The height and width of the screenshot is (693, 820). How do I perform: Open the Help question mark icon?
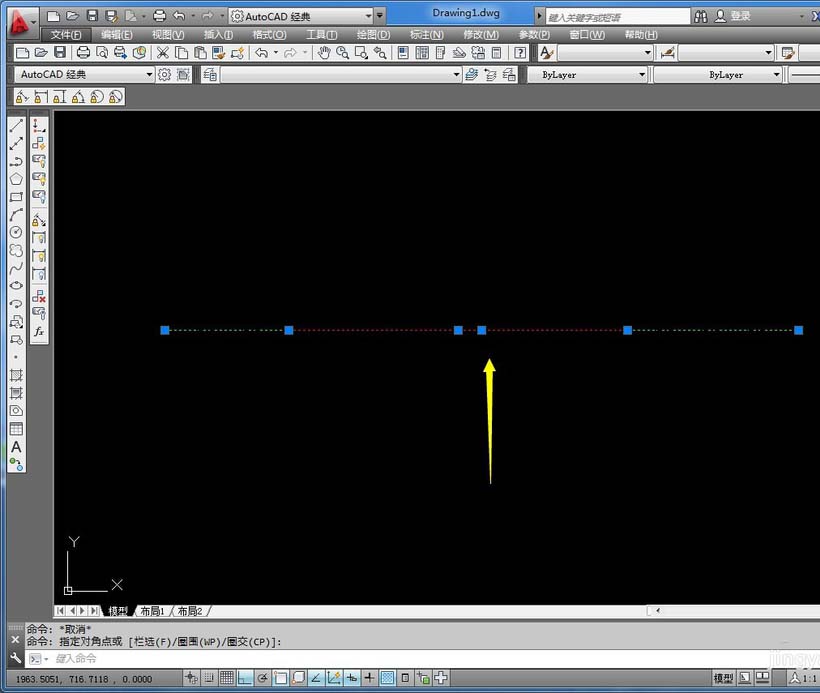pos(520,52)
